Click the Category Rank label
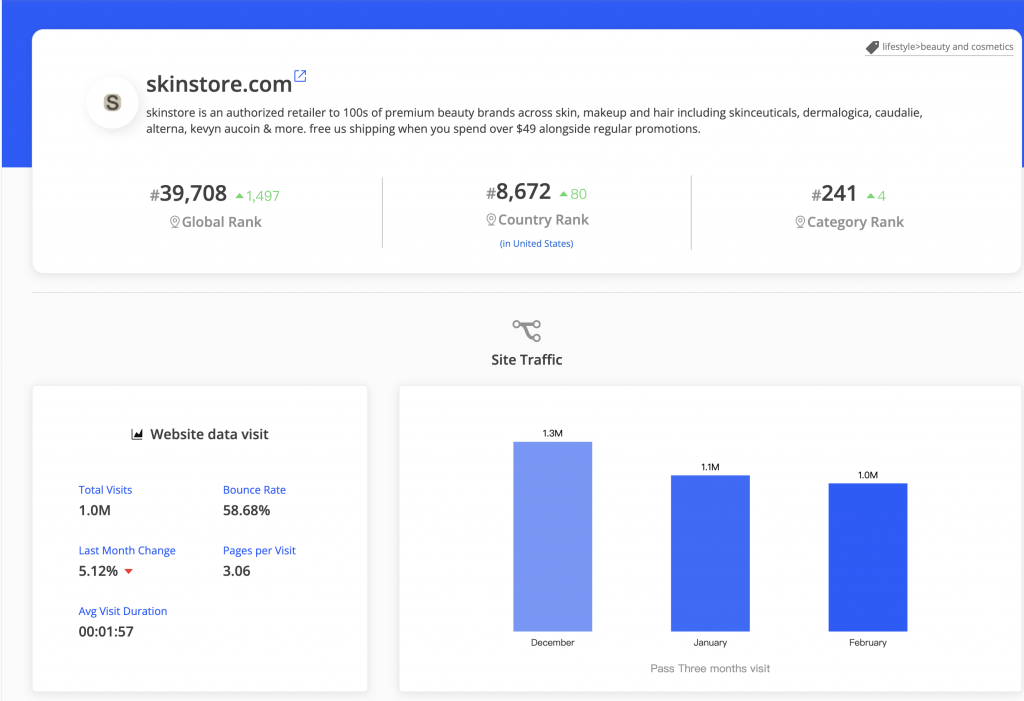This screenshot has width=1024, height=701. 856,222
